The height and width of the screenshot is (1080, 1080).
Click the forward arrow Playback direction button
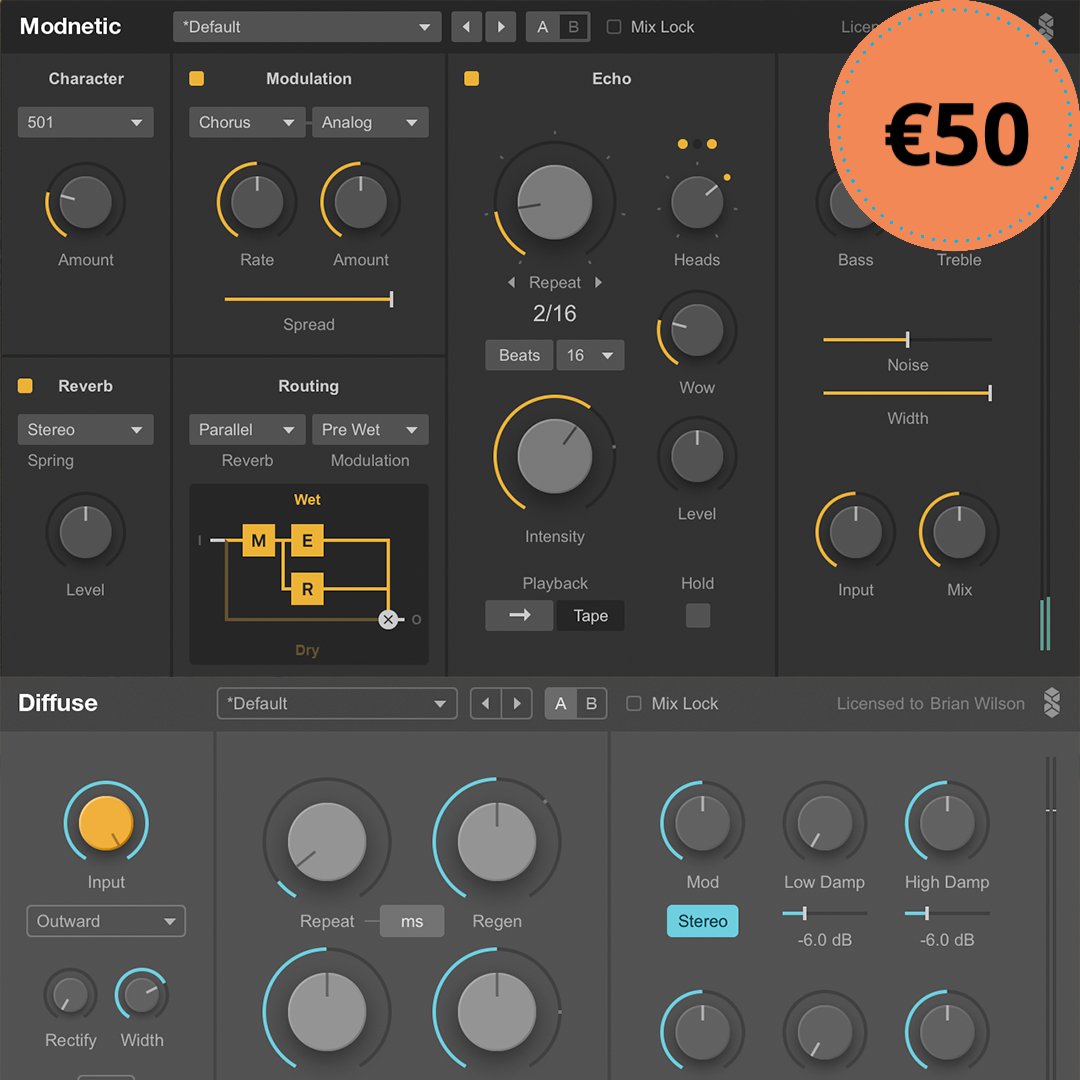(x=519, y=615)
